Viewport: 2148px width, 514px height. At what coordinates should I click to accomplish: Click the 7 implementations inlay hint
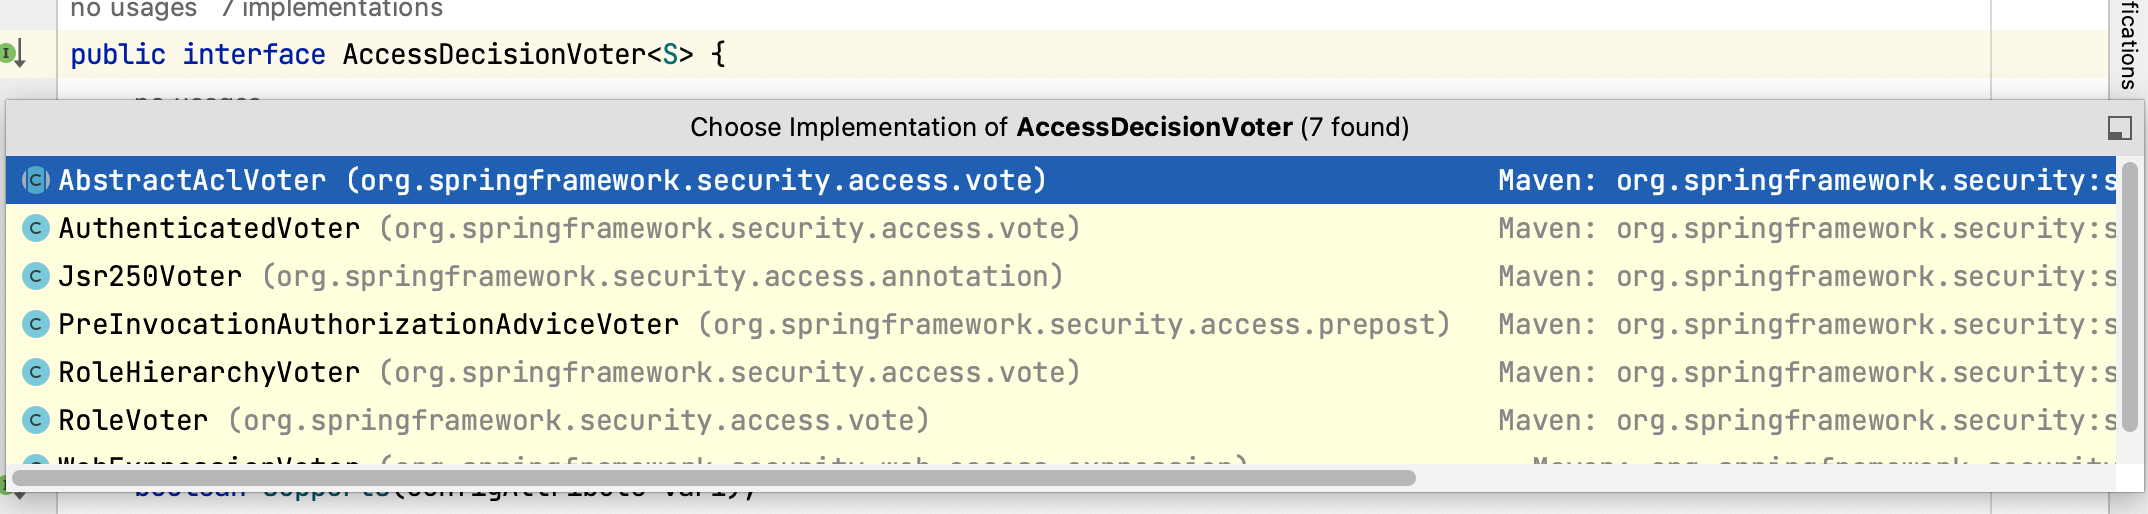click(x=332, y=9)
